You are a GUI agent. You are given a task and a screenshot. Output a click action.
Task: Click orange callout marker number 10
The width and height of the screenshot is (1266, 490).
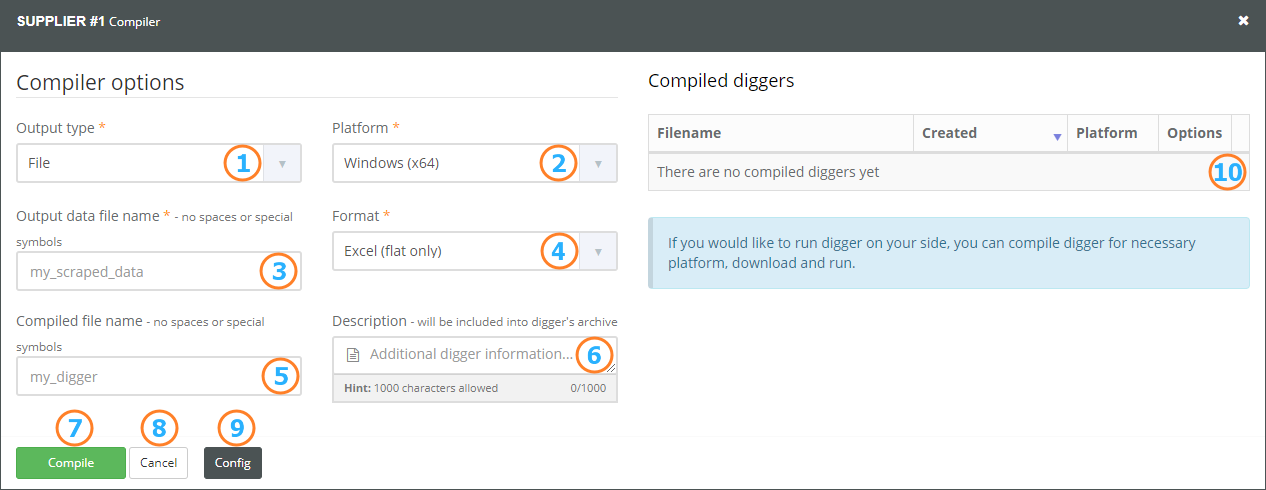[x=1227, y=172]
